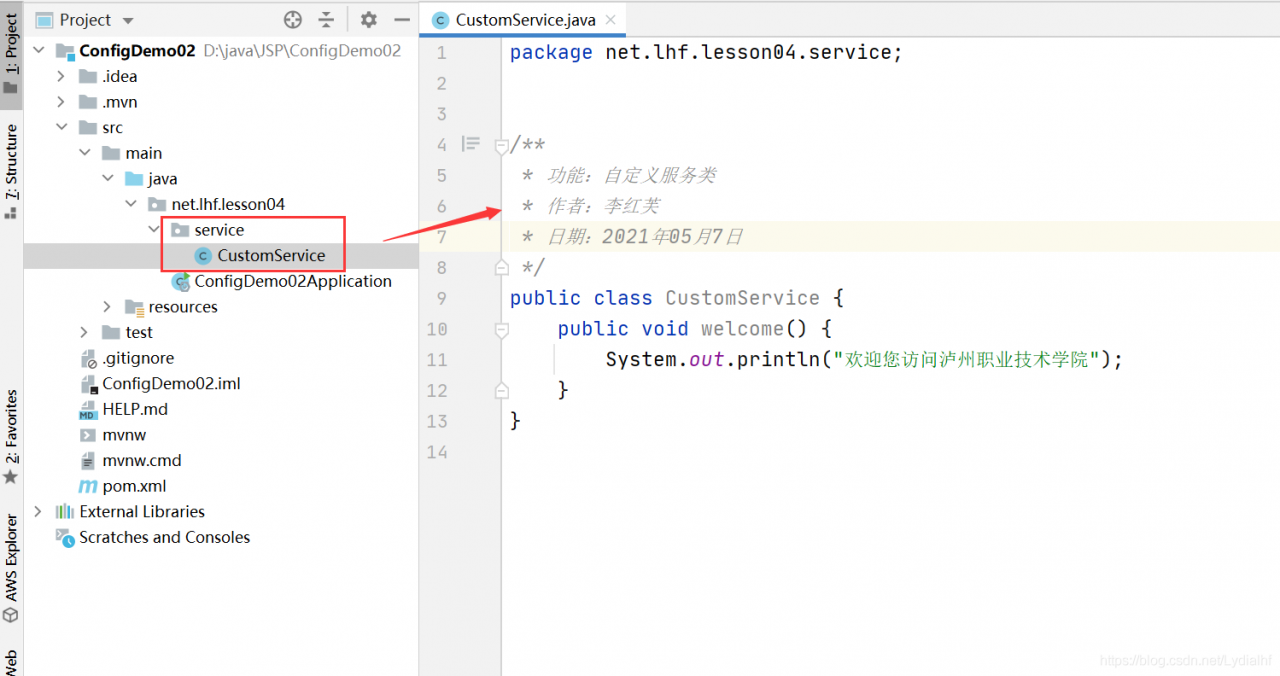The image size is (1280, 676).
Task: Fold the method end marker at line 12
Action: (x=501, y=390)
